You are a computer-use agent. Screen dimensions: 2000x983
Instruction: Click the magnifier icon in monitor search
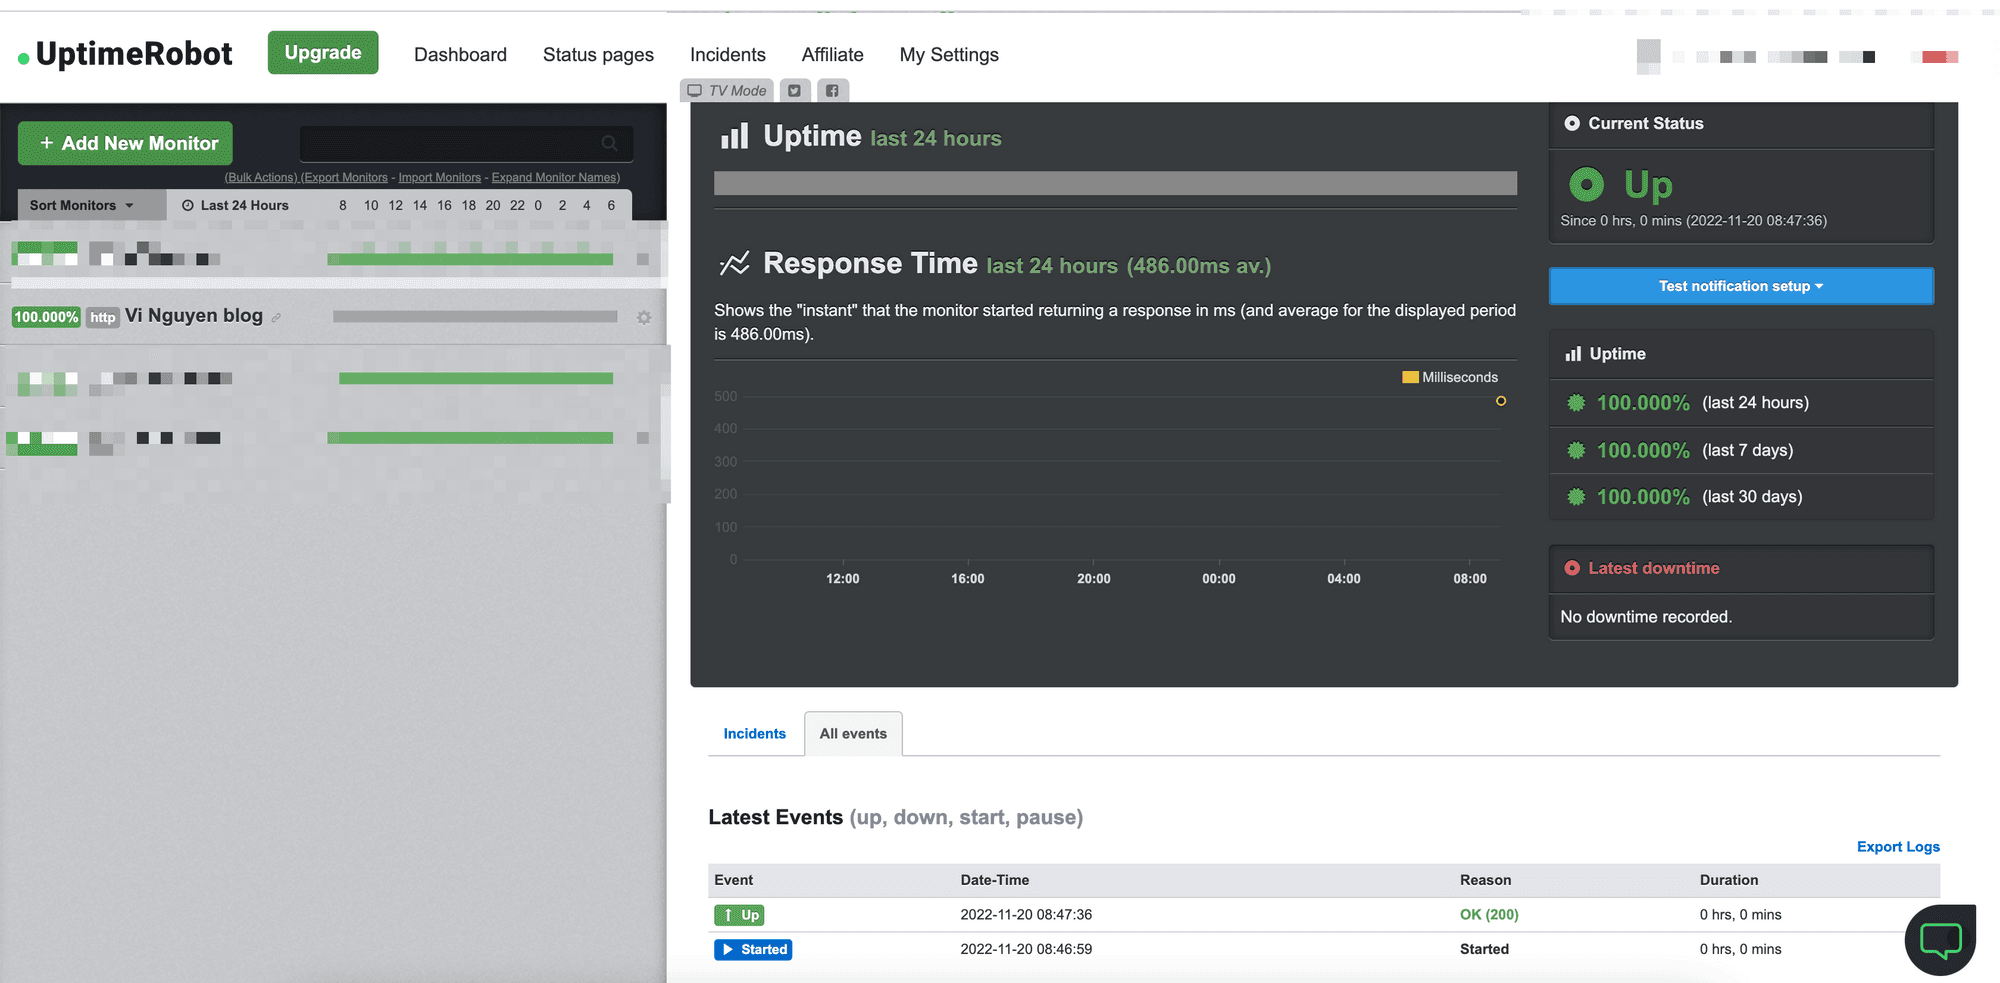point(609,144)
